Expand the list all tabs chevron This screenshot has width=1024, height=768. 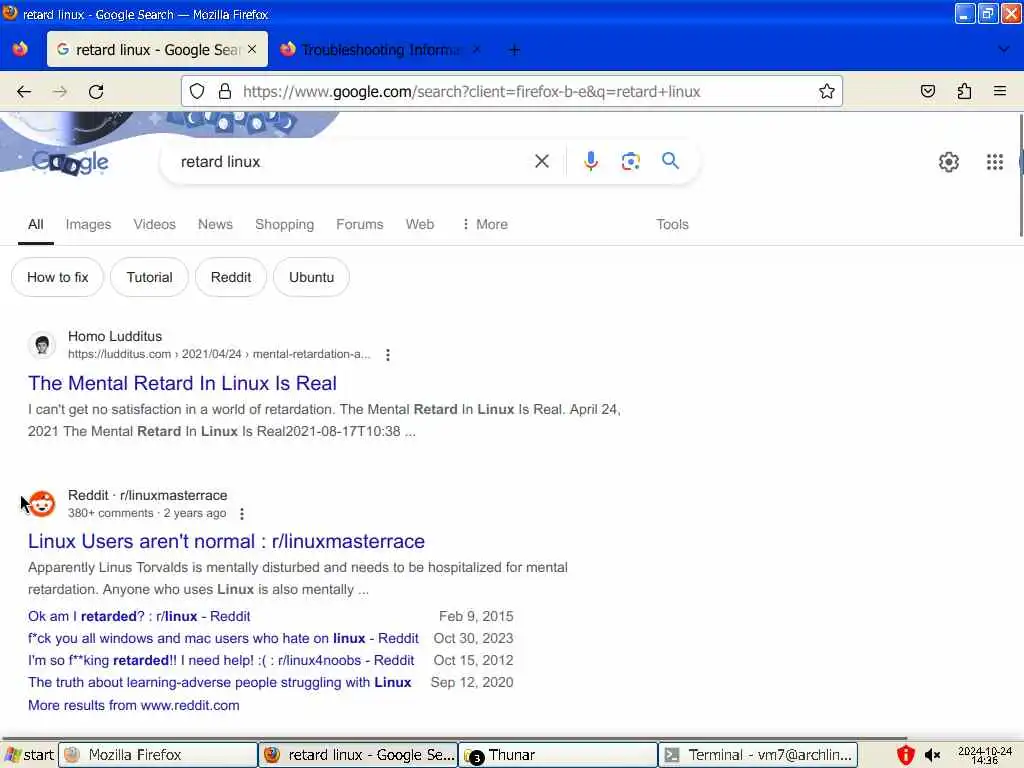click(x=1003, y=50)
